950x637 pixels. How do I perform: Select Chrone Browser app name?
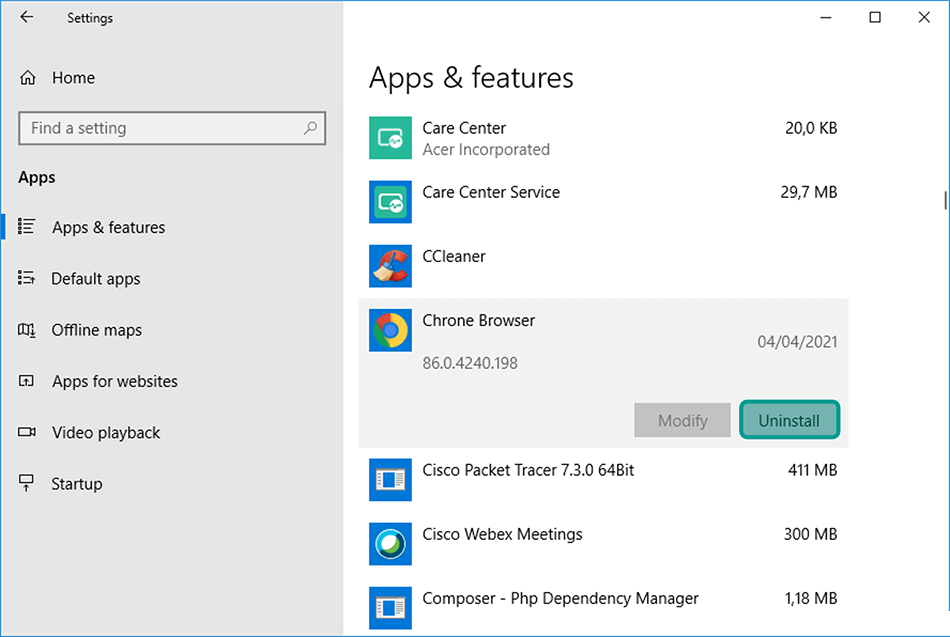479,320
